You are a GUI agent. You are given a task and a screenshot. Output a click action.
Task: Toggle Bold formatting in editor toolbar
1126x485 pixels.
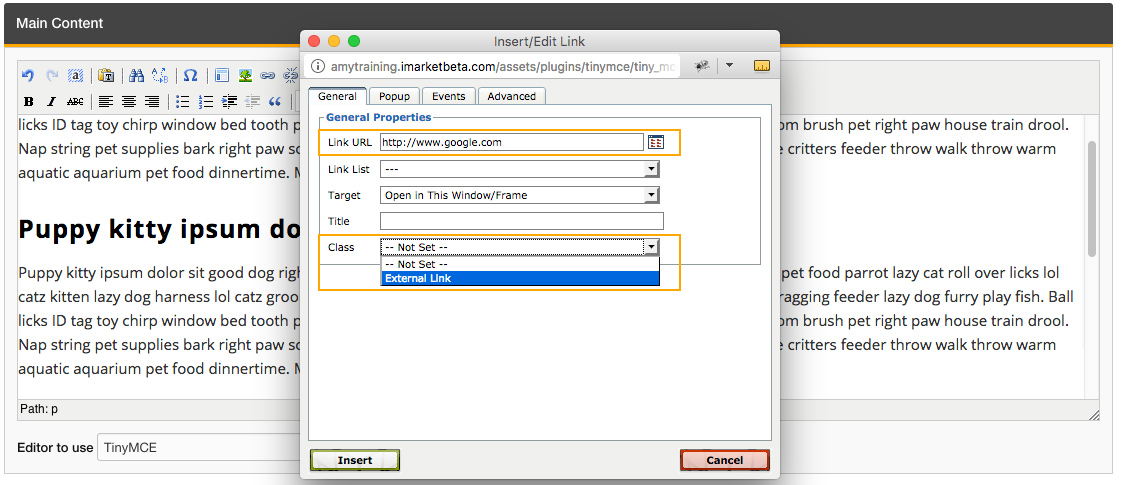[x=28, y=101]
